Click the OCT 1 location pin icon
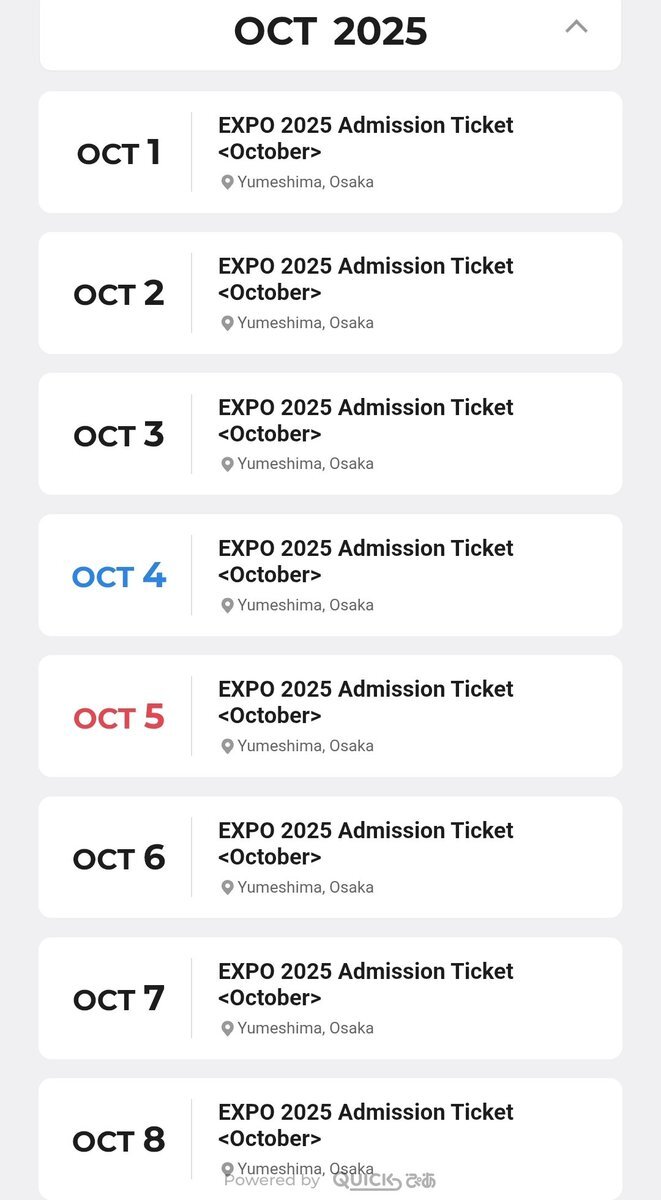Screen dimensions: 661x1200 point(227,183)
